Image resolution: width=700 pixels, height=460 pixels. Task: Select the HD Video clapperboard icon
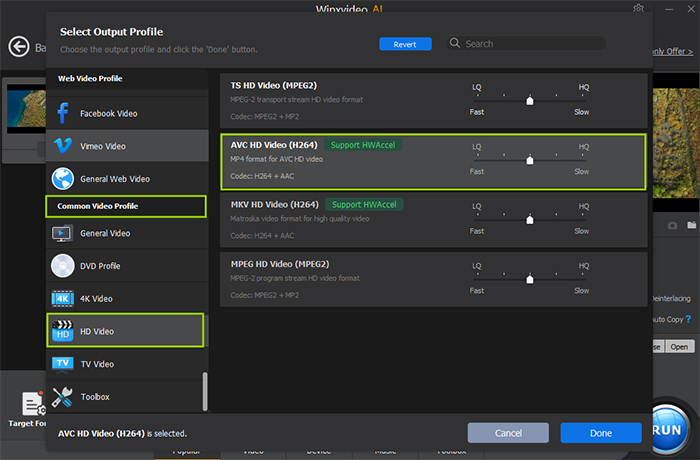tap(62, 331)
